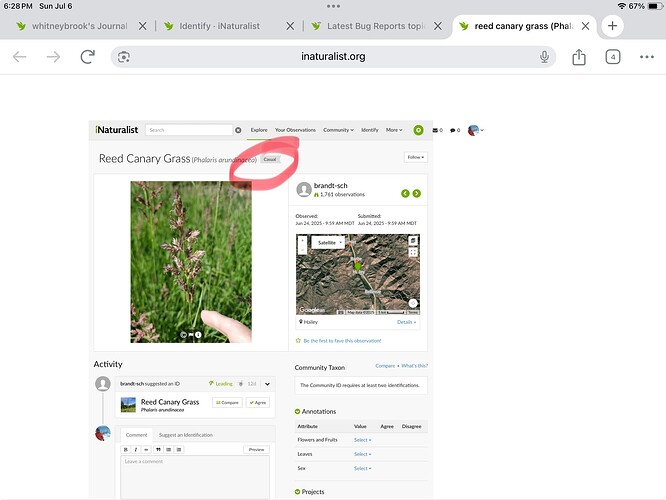Close the reed canary grass tab
Image resolution: width=666 pixels, height=500 pixels.
(x=585, y=26)
